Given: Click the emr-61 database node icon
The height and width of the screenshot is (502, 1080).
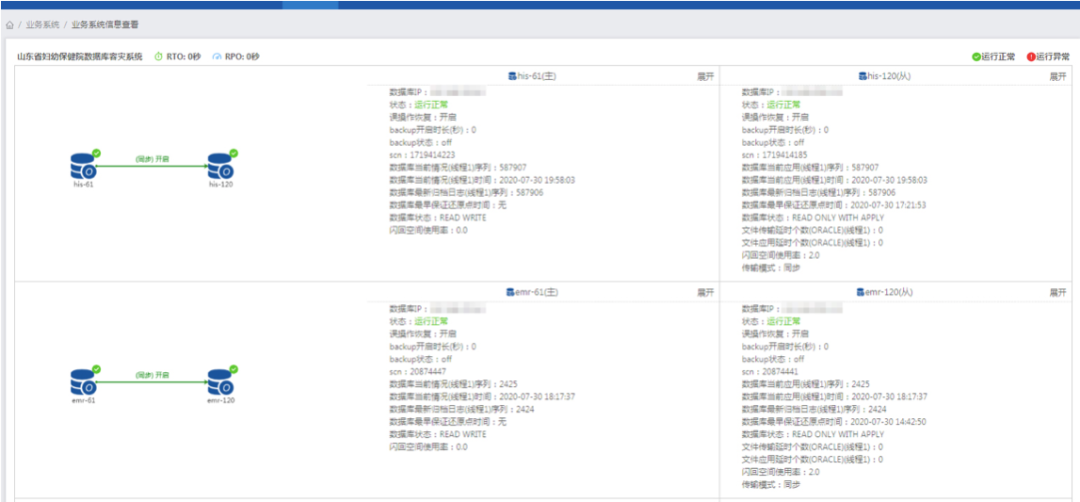Looking at the screenshot, I should [x=82, y=381].
